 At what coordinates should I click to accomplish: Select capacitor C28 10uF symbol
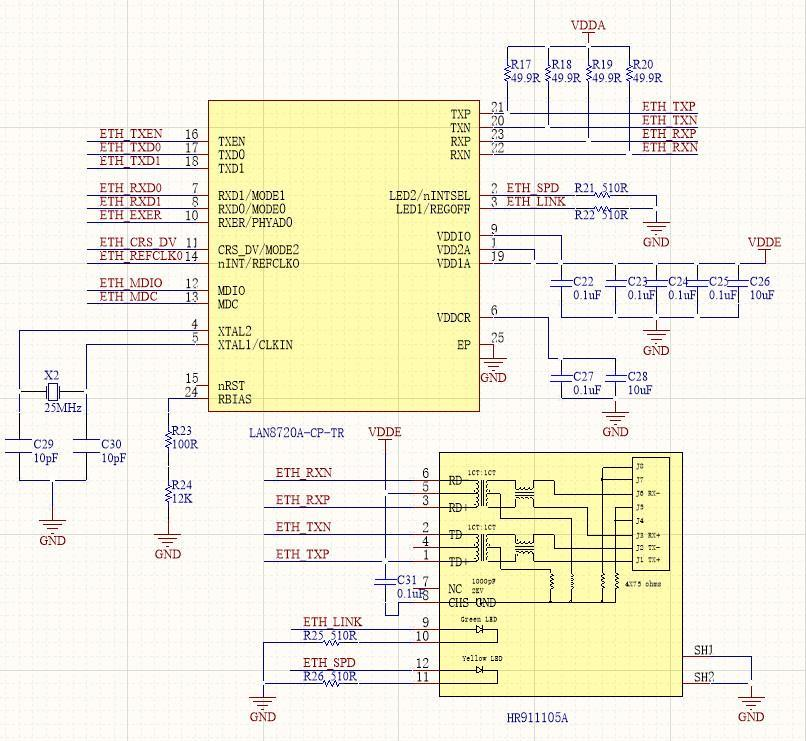click(616, 378)
